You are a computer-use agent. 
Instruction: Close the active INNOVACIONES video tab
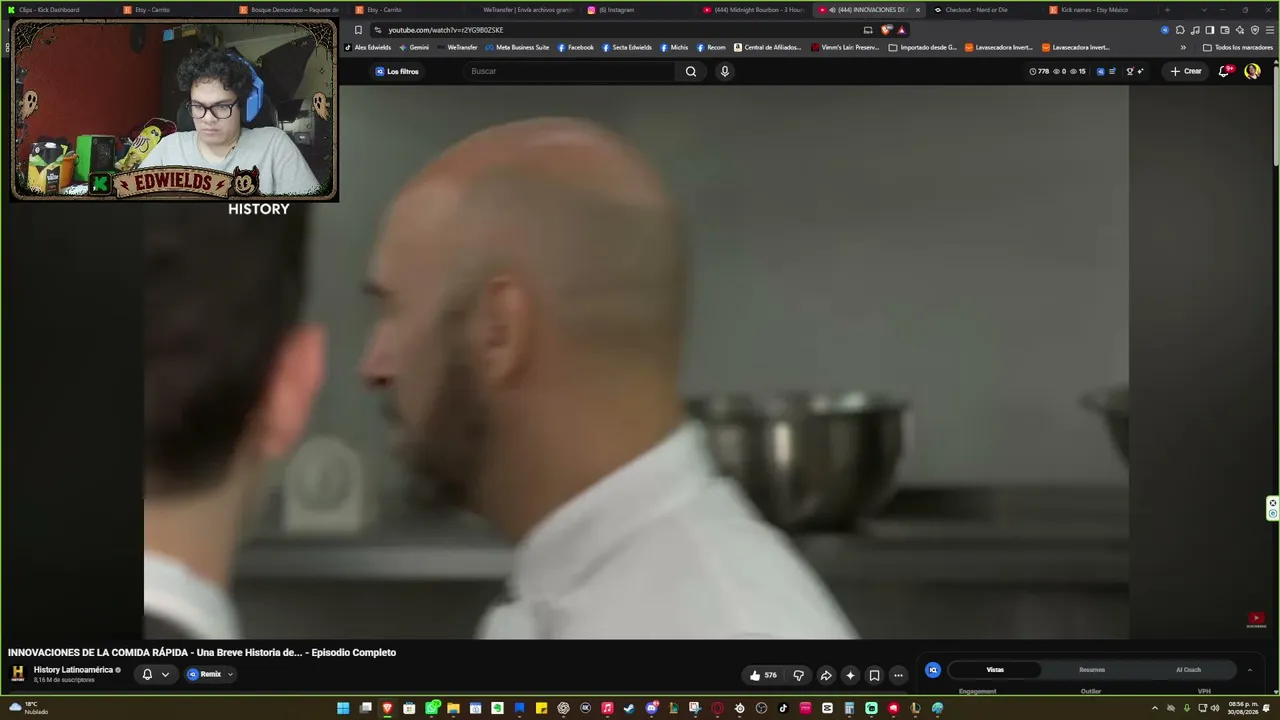click(x=918, y=10)
